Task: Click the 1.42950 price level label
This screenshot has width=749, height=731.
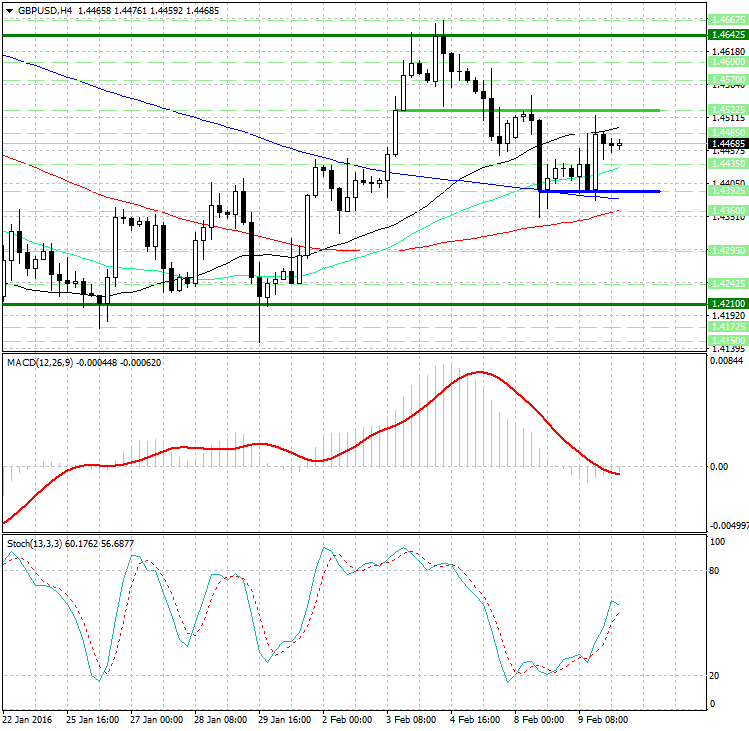Action: click(728, 251)
